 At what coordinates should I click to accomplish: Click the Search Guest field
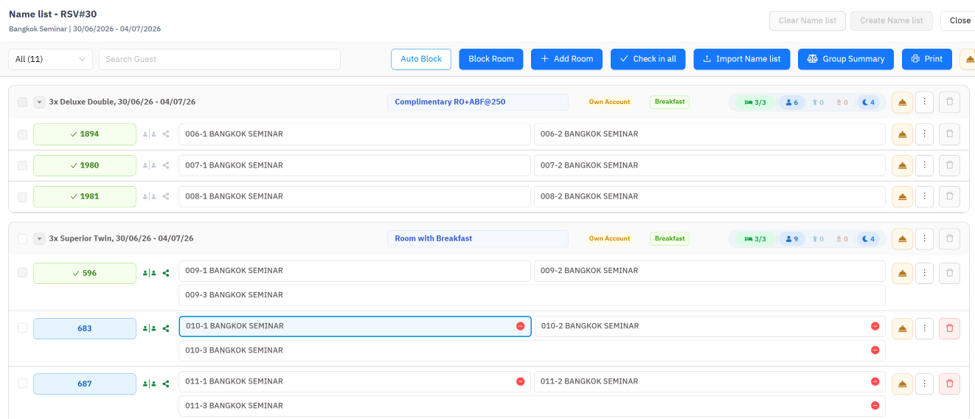click(219, 59)
